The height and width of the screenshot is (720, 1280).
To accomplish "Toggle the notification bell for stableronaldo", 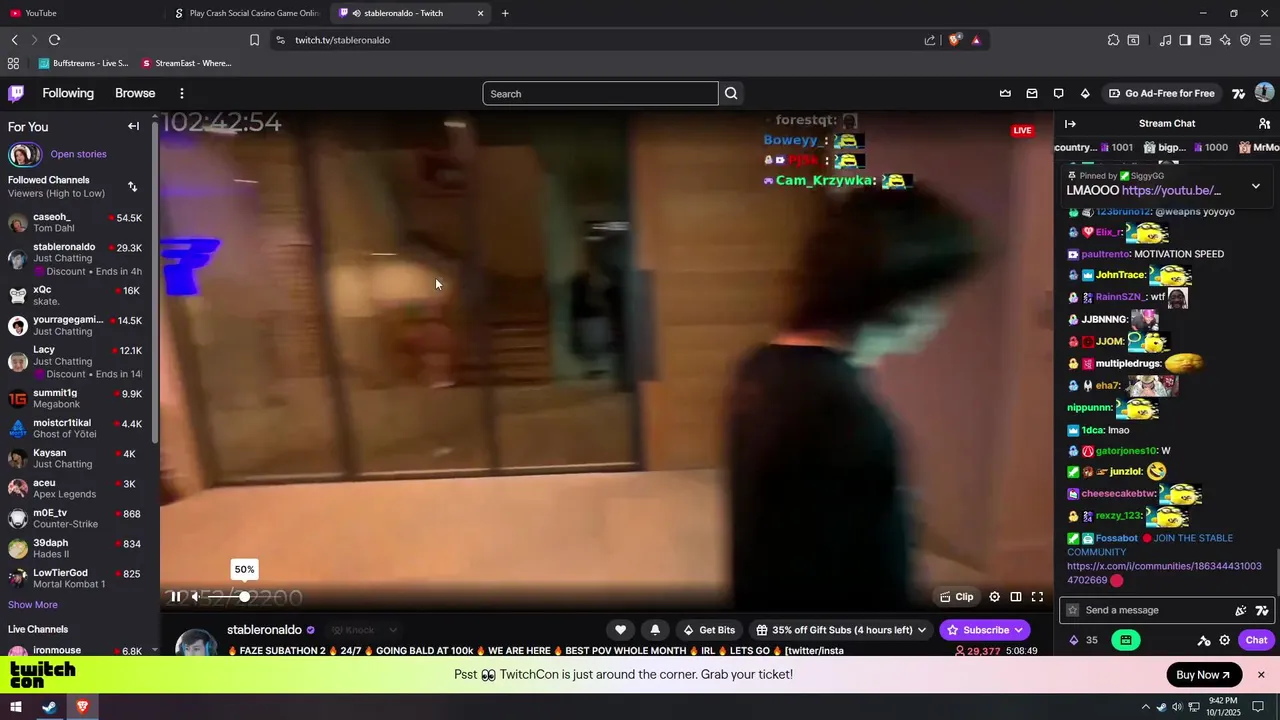I will 655,630.
